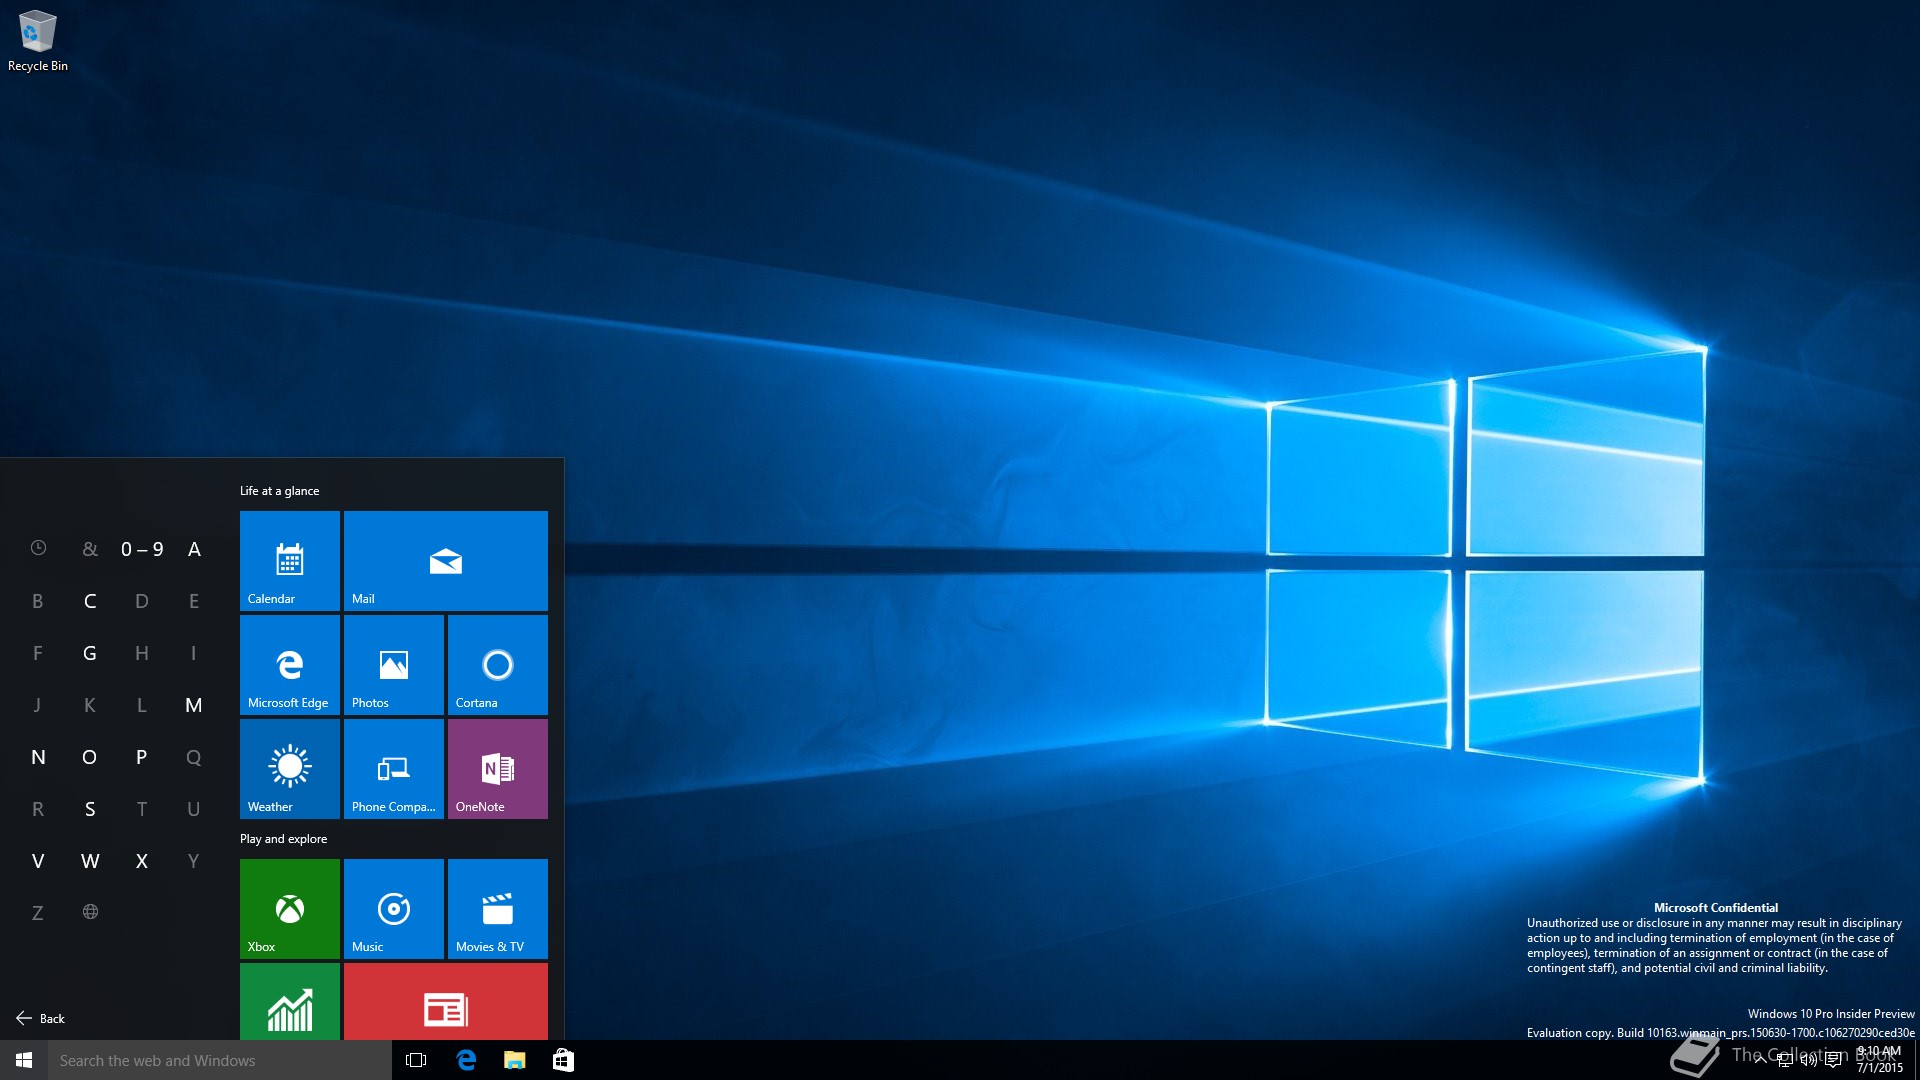Open Task View from the taskbar
The image size is (1920, 1080).
tap(416, 1060)
